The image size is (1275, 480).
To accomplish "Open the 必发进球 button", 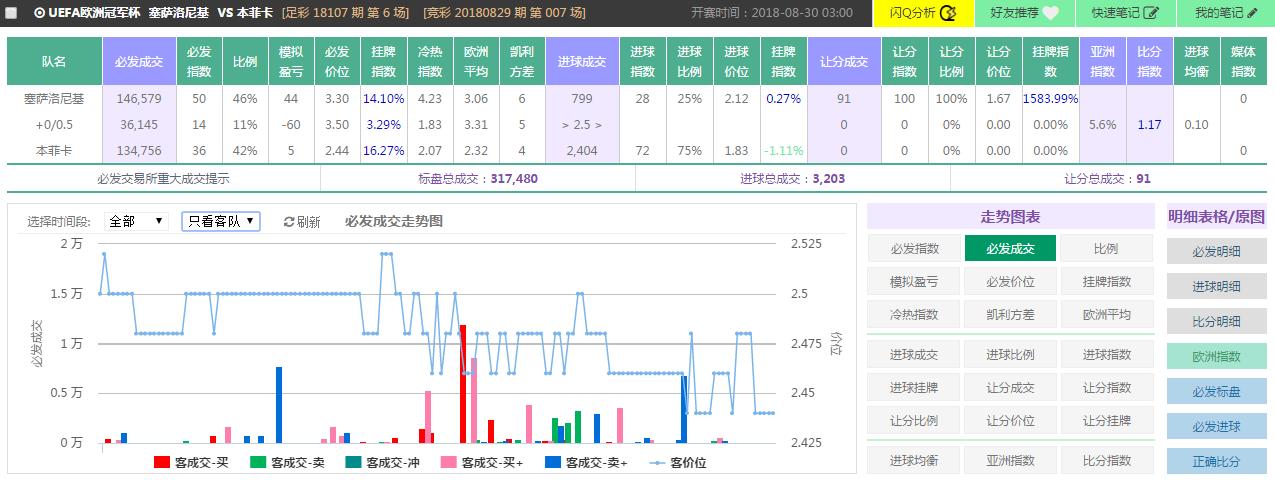I will coord(1216,427).
